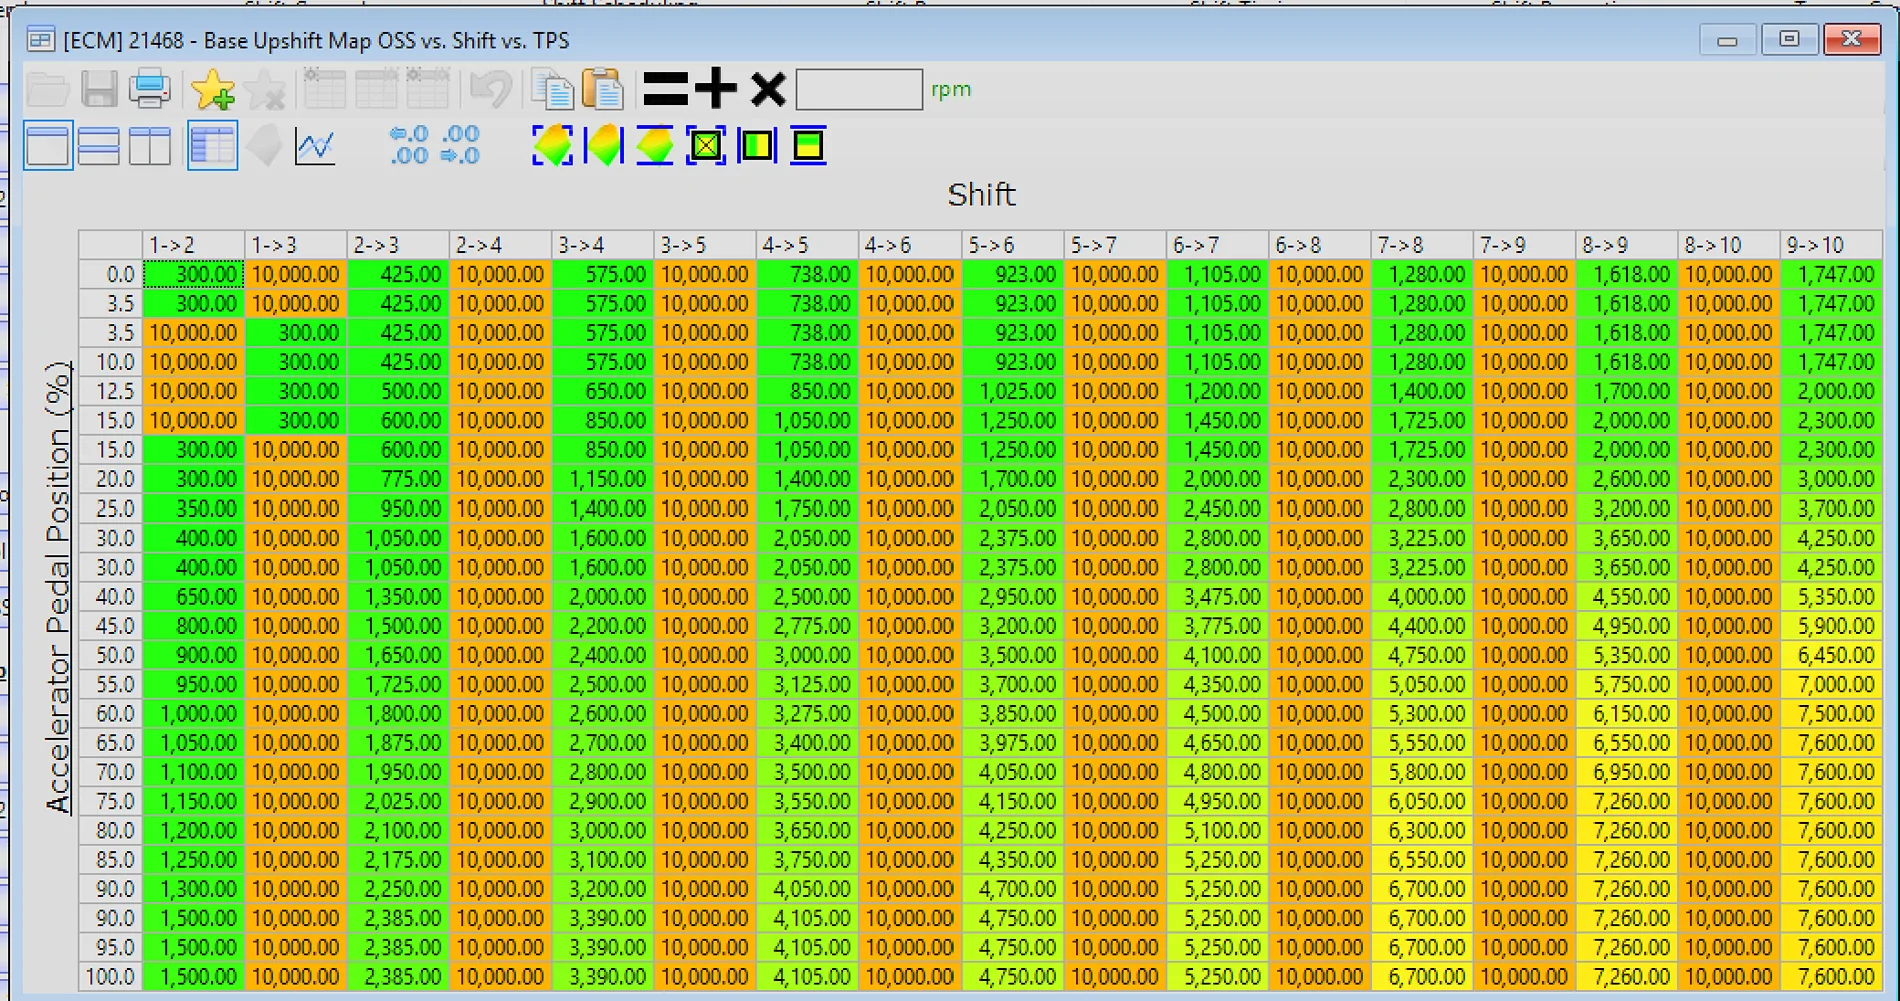
Task: Click the Open folder icon
Action: point(47,89)
